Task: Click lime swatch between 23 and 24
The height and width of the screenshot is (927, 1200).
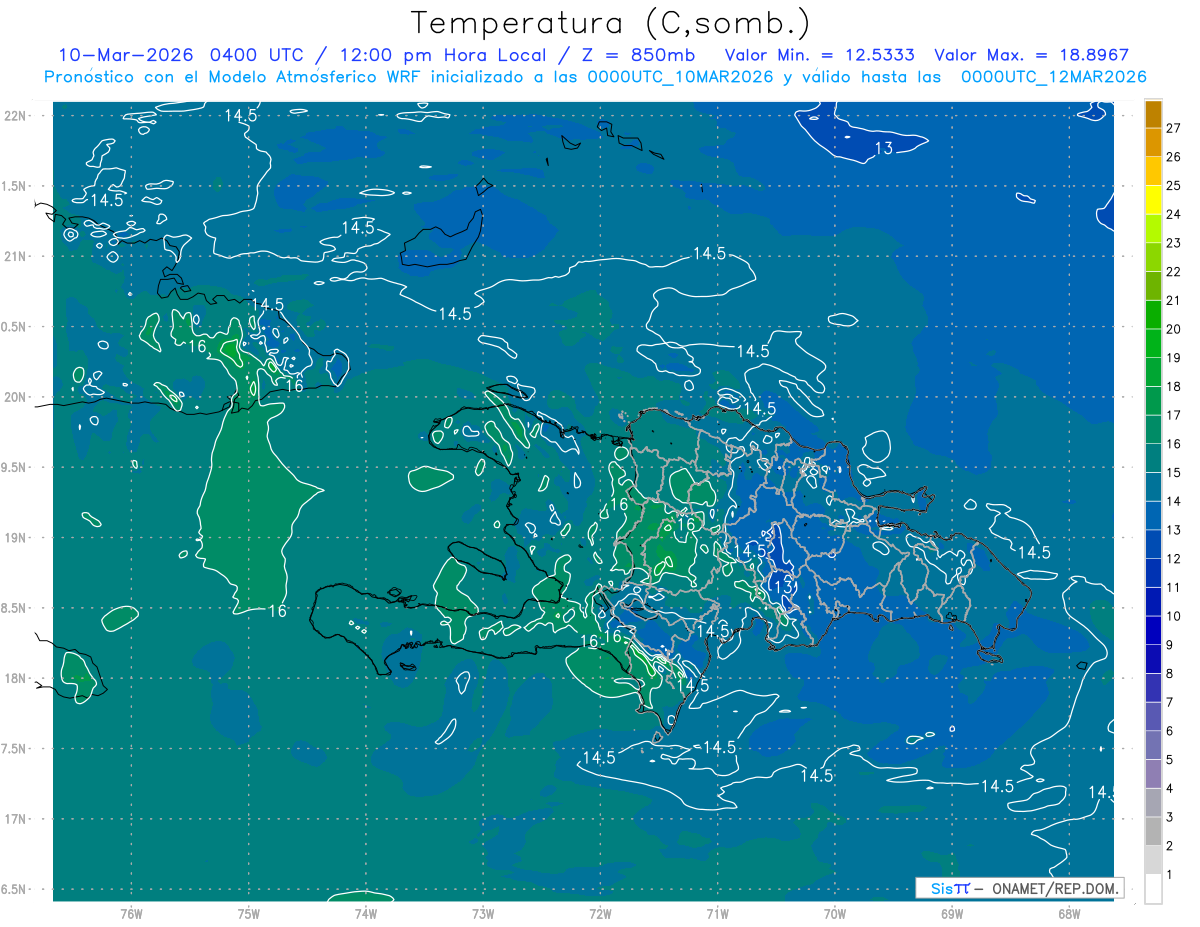Action: pos(1153,228)
